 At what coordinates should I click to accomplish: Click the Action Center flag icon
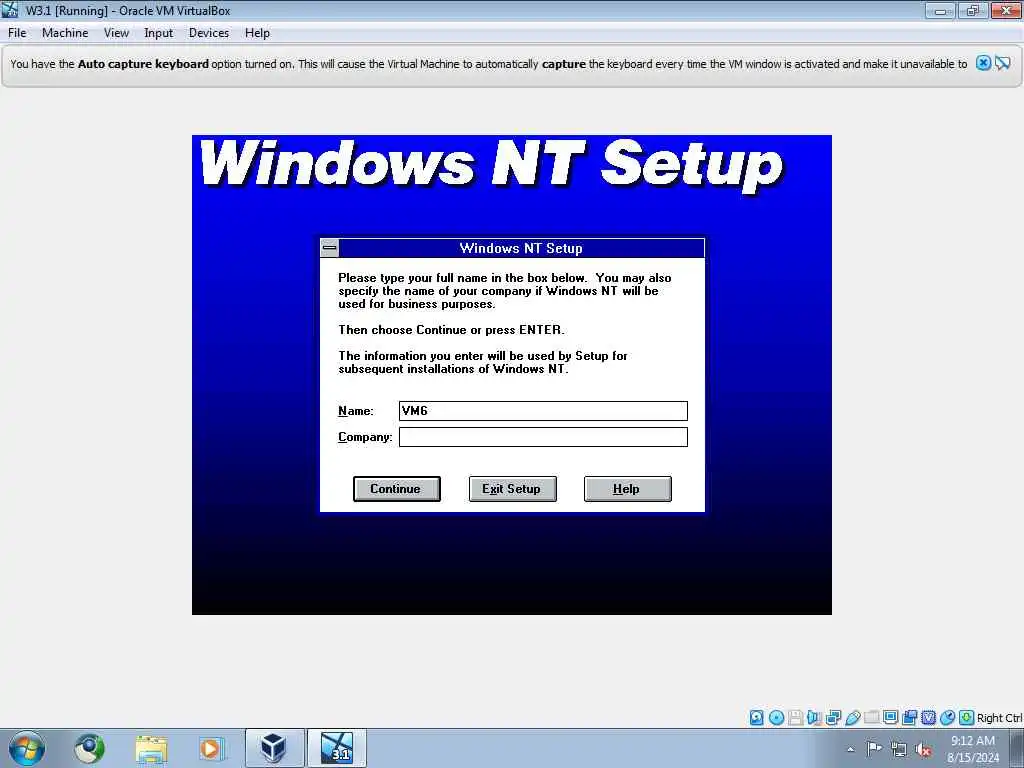tap(874, 748)
